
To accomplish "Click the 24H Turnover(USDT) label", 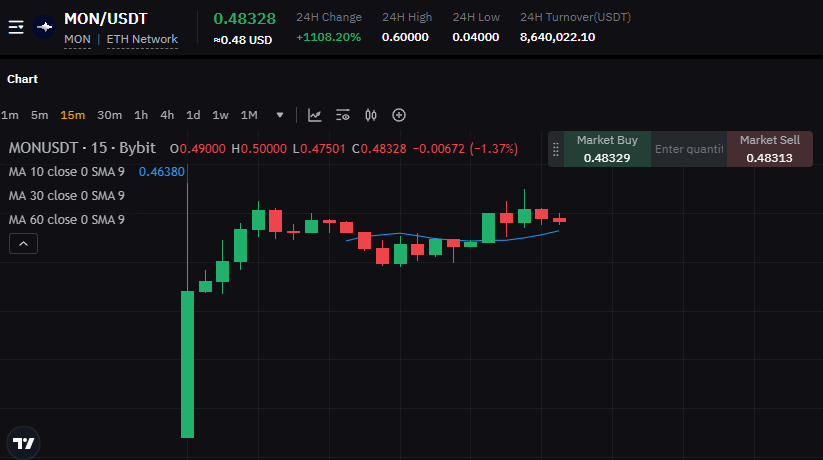I will [575, 17].
